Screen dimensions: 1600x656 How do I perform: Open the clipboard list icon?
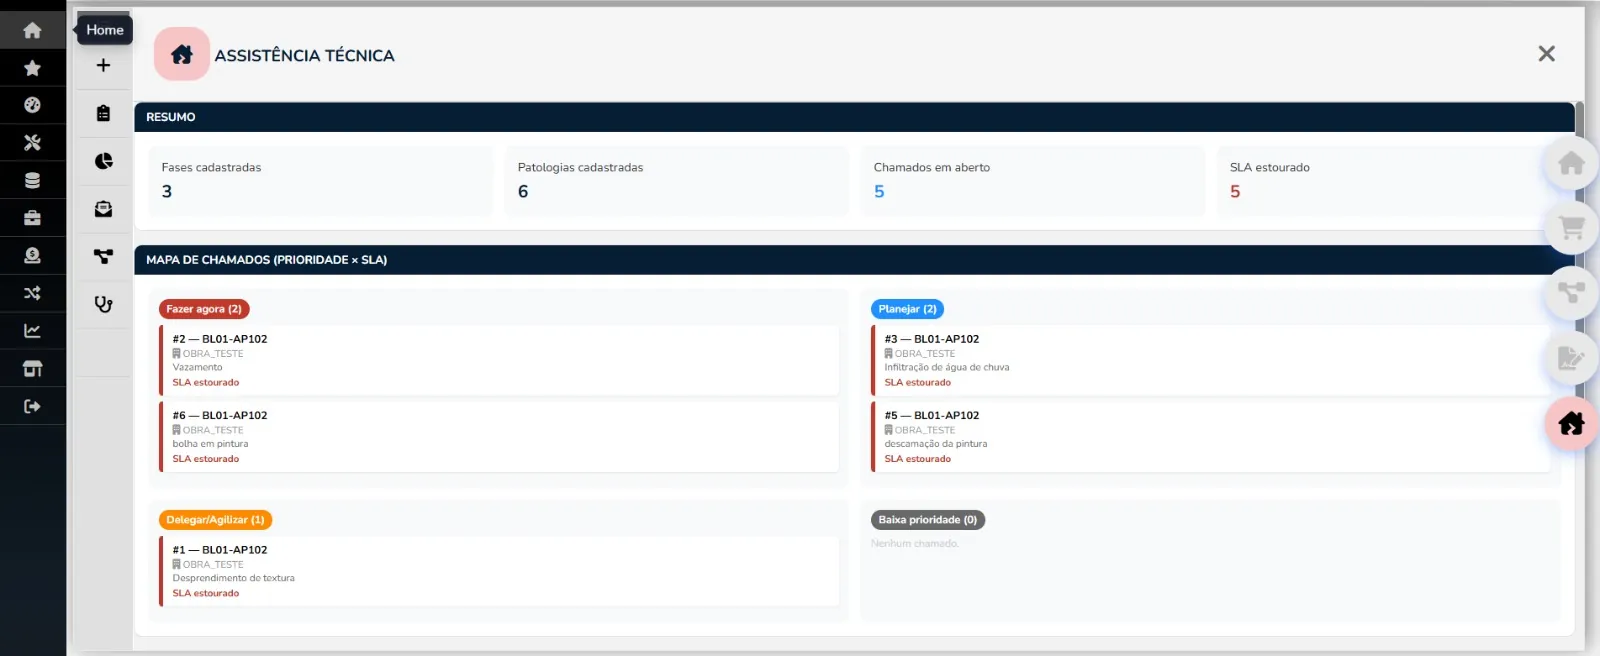tap(103, 113)
